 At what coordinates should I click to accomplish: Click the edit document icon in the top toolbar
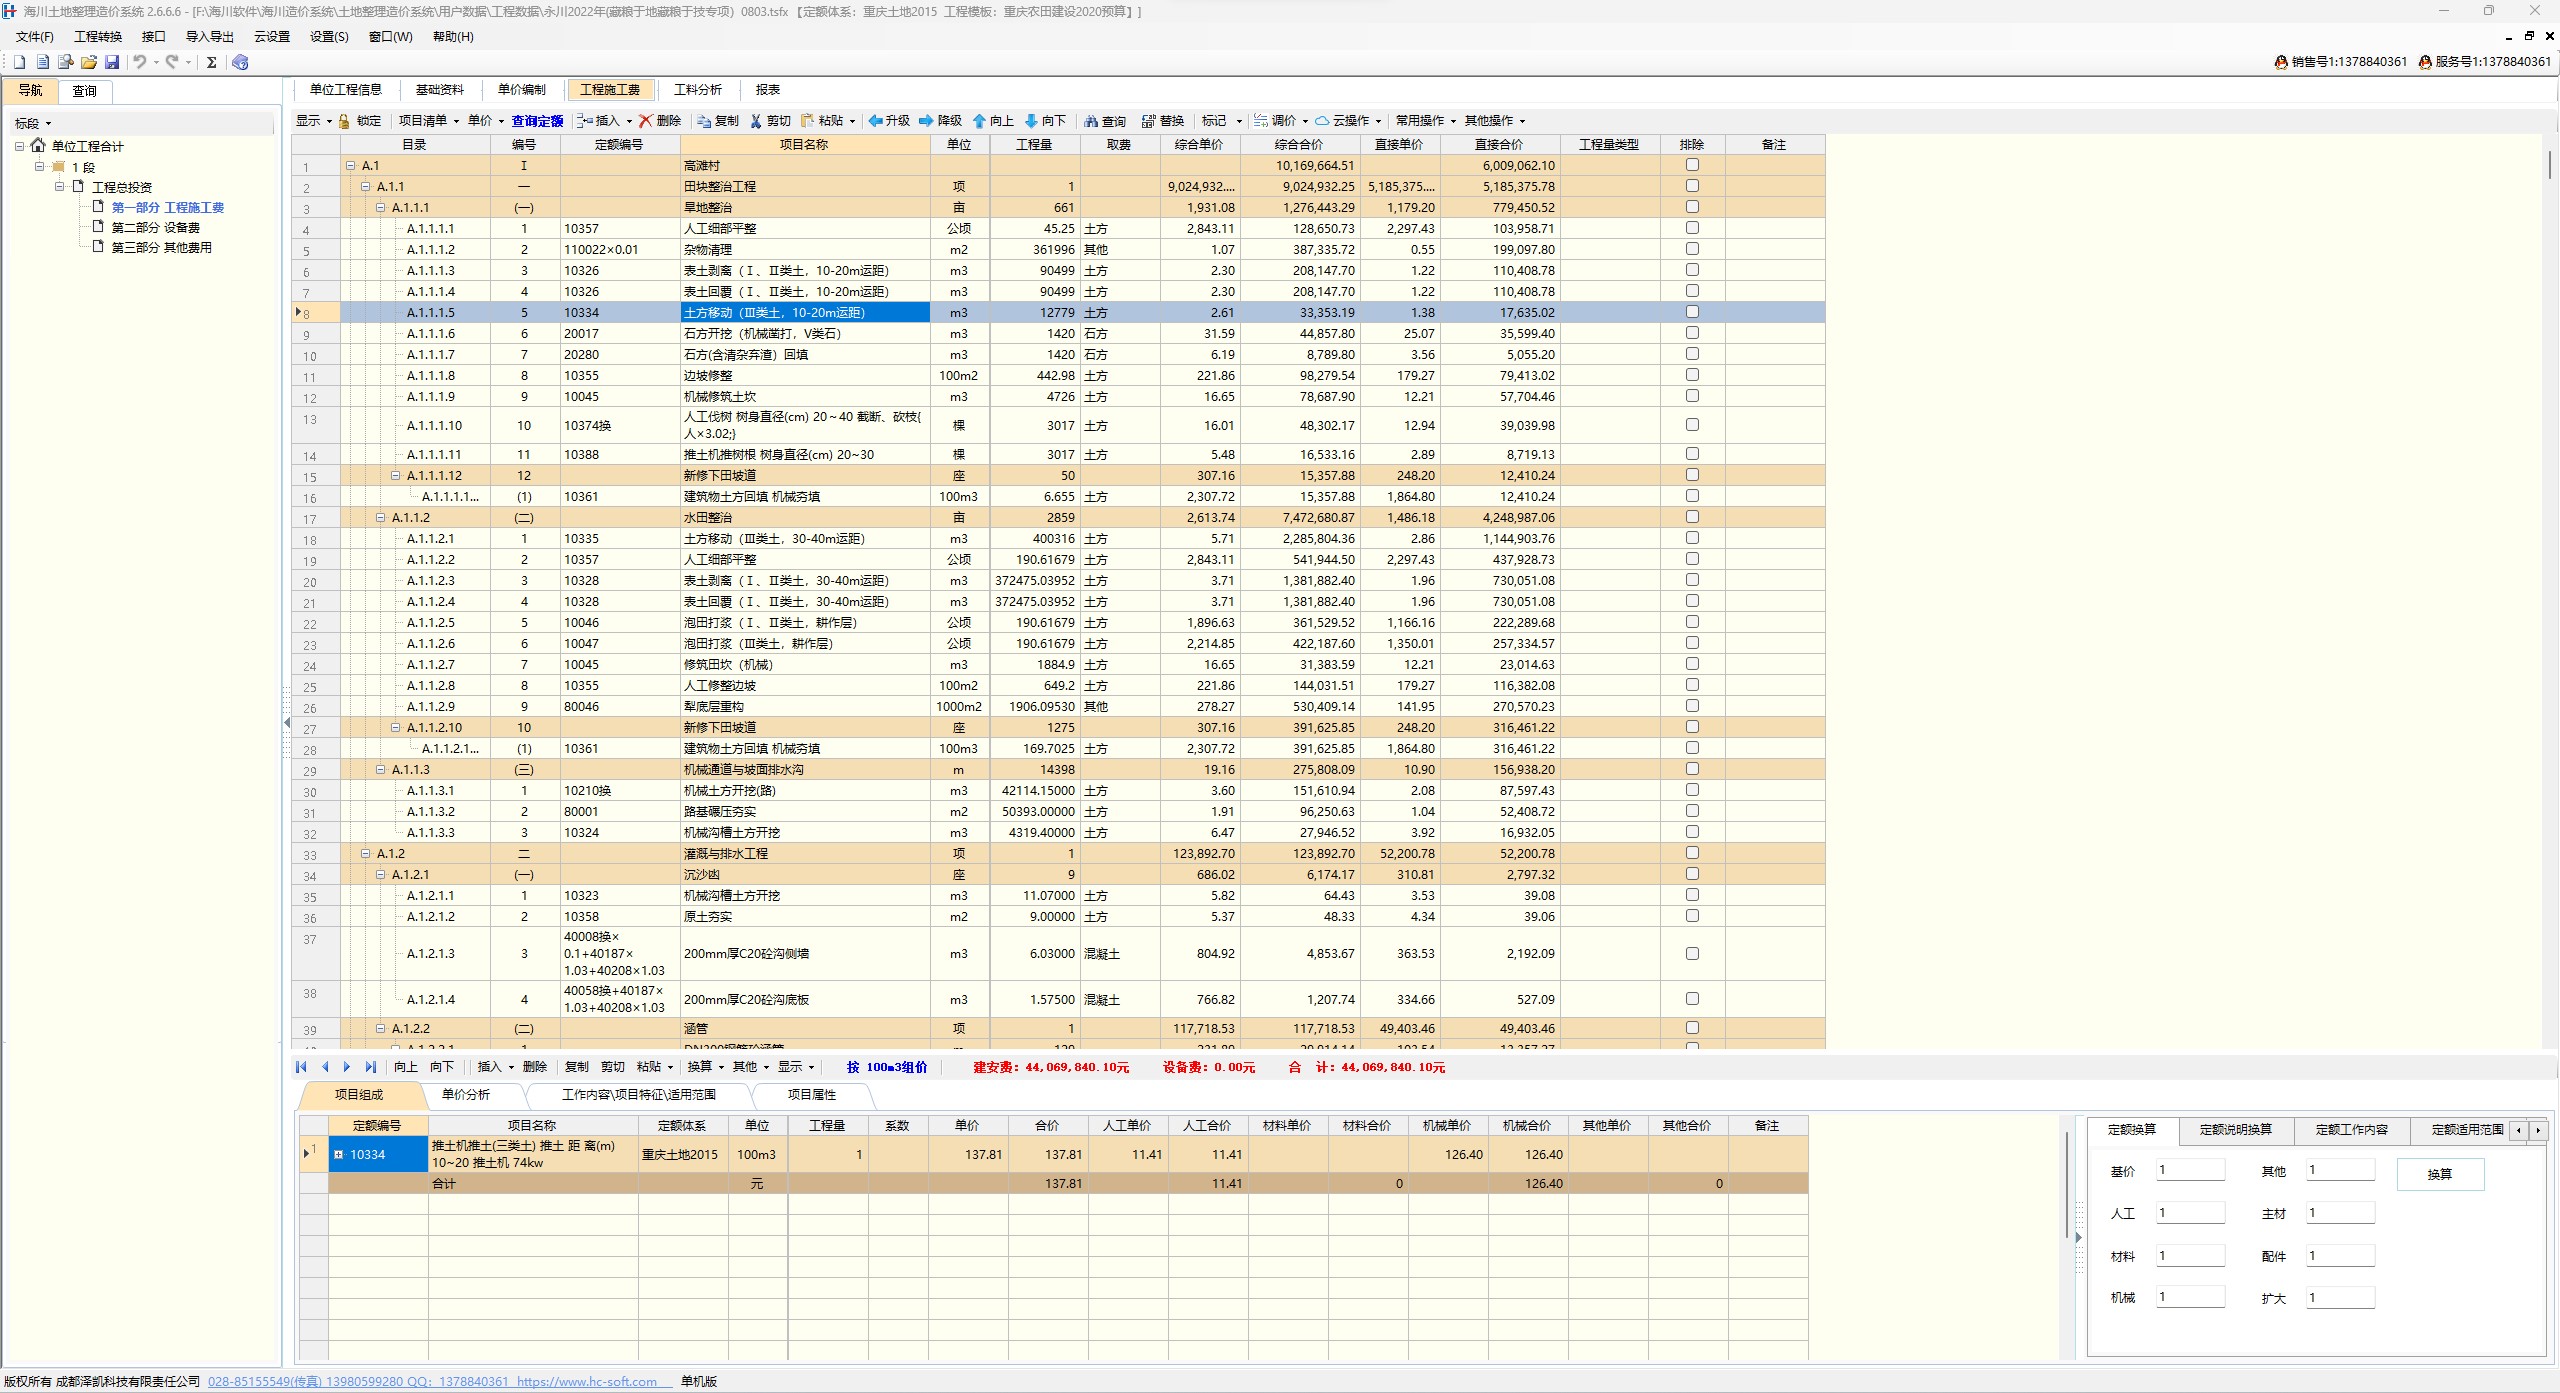point(65,62)
